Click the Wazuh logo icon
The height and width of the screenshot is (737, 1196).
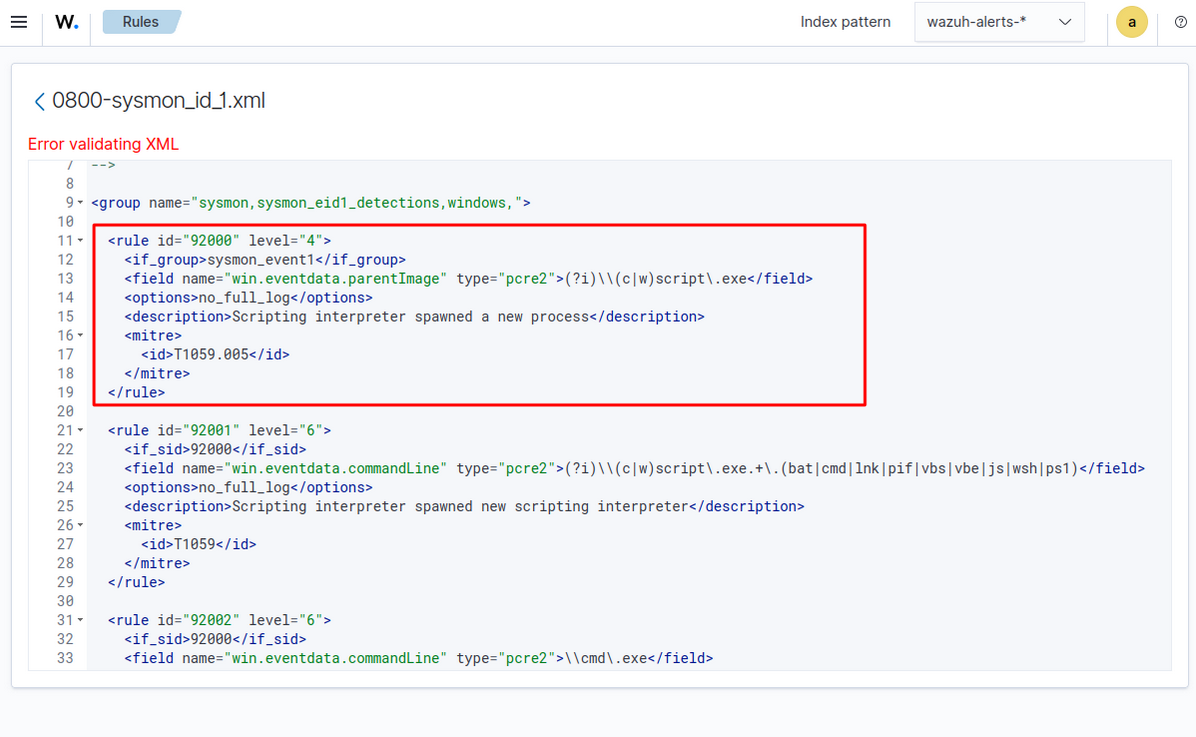(67, 22)
